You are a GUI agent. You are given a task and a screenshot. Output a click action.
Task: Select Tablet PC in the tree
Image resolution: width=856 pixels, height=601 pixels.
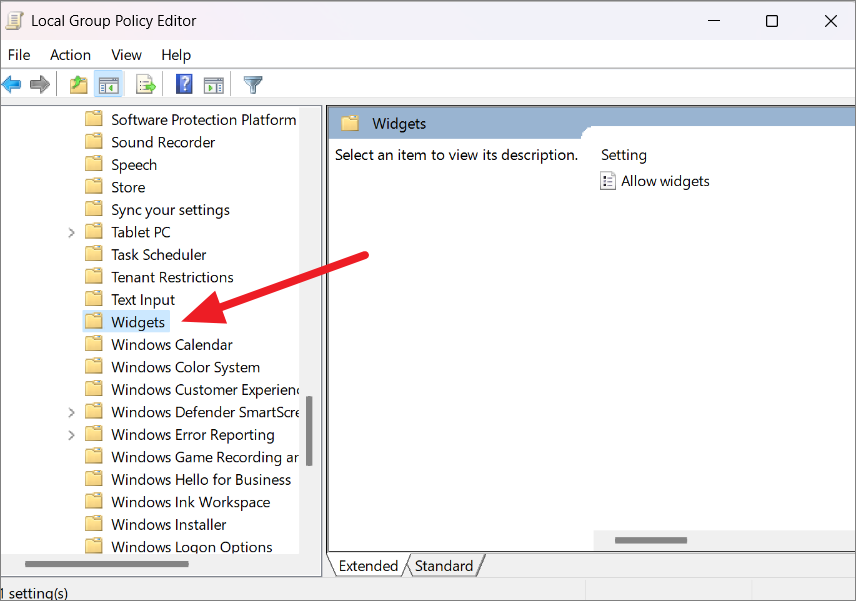pos(141,232)
